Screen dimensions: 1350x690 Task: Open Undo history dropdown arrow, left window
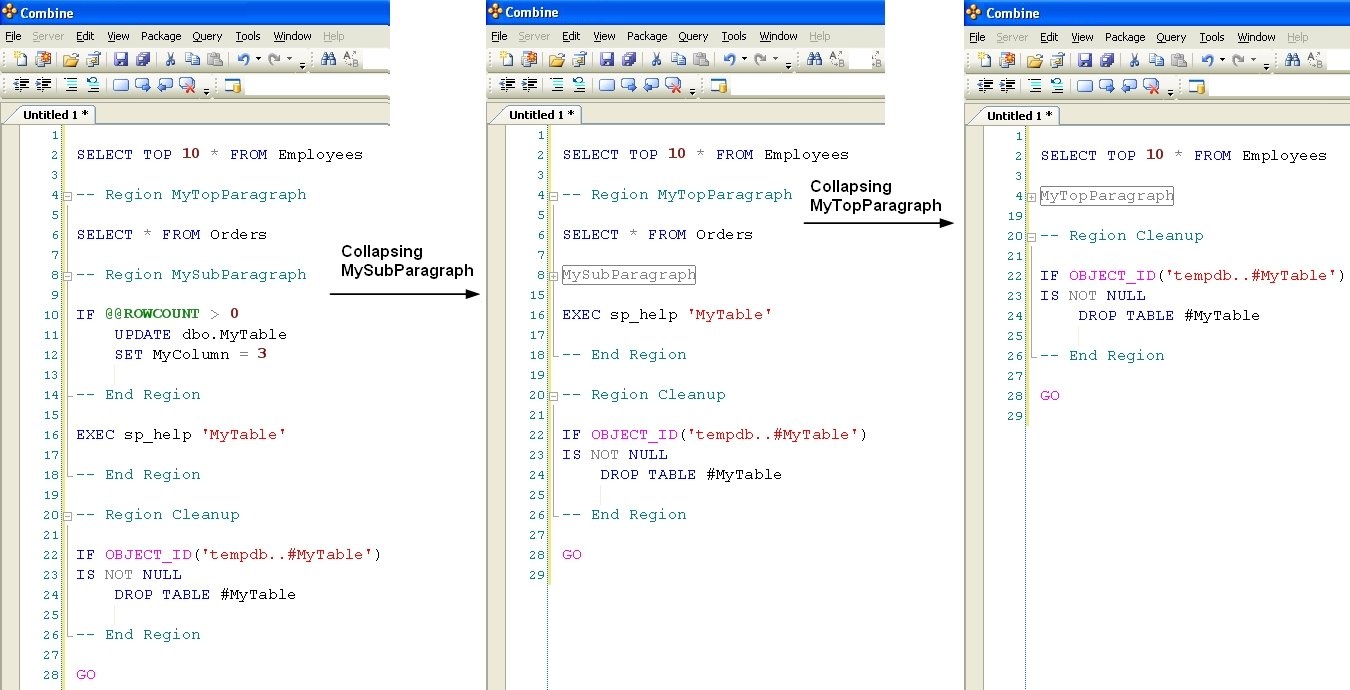(x=258, y=60)
